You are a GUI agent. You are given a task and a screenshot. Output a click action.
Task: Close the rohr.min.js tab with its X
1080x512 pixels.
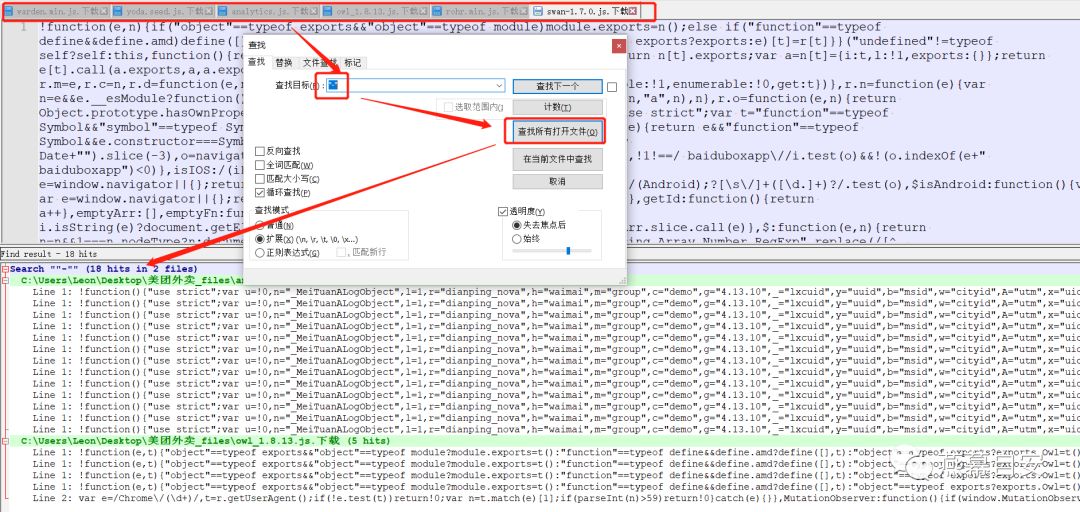click(x=524, y=11)
